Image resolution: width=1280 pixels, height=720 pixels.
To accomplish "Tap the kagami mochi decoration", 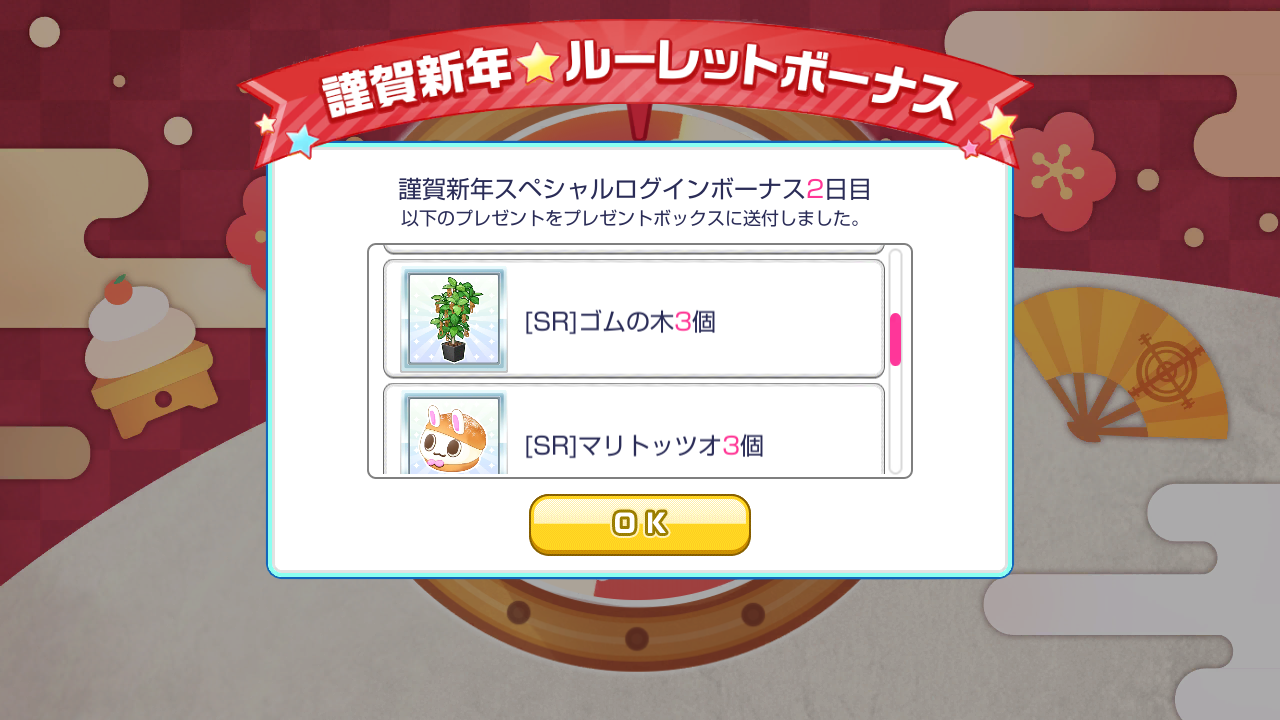I will click(x=150, y=355).
